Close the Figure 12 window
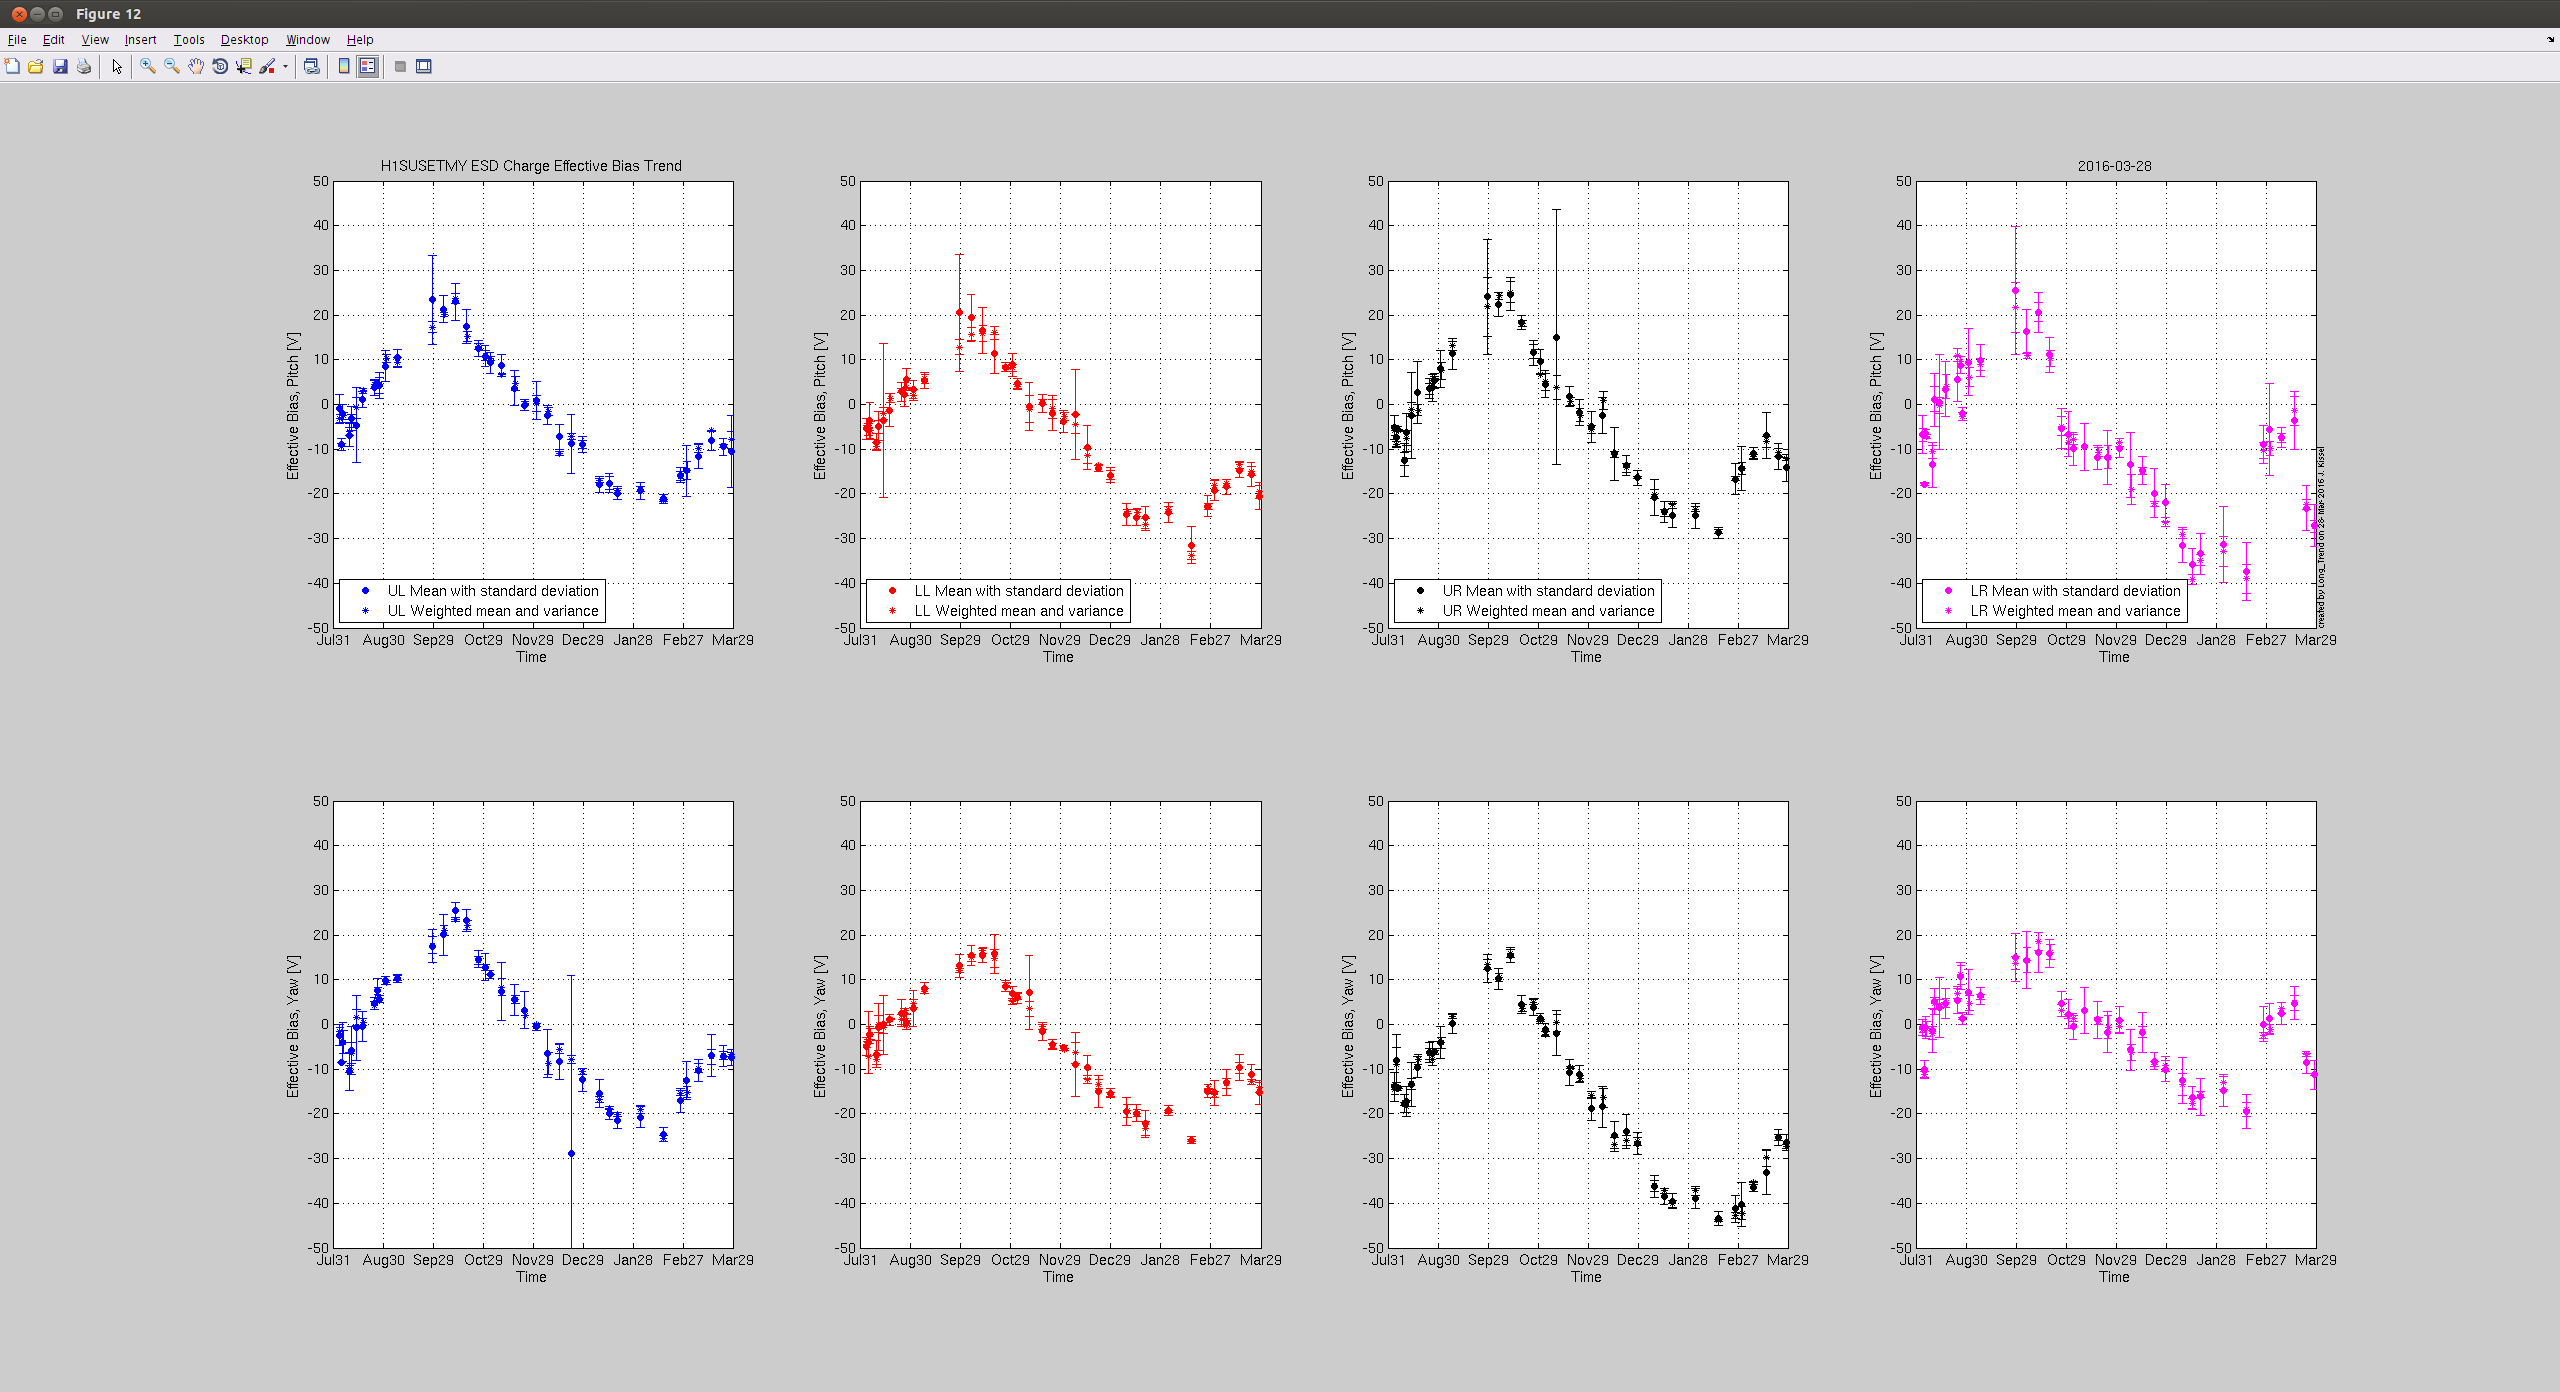2560x1392 pixels. tap(19, 14)
